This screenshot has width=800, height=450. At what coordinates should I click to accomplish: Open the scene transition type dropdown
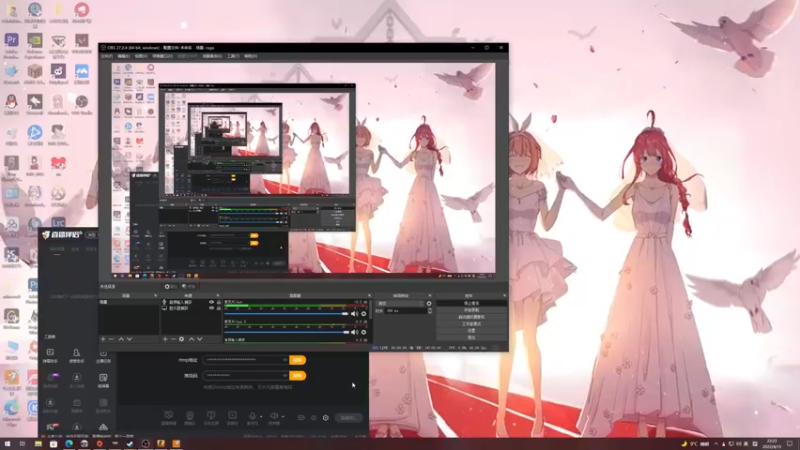coord(401,304)
